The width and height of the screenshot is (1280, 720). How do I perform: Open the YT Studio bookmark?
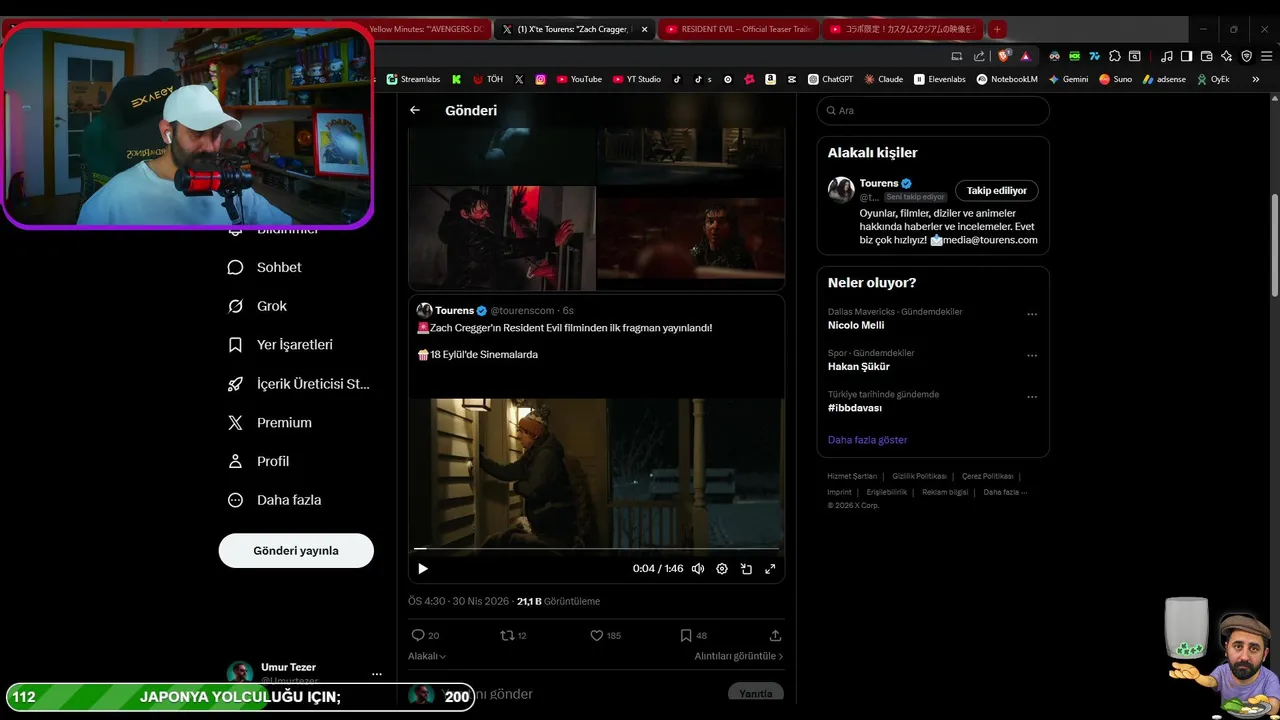pos(637,79)
